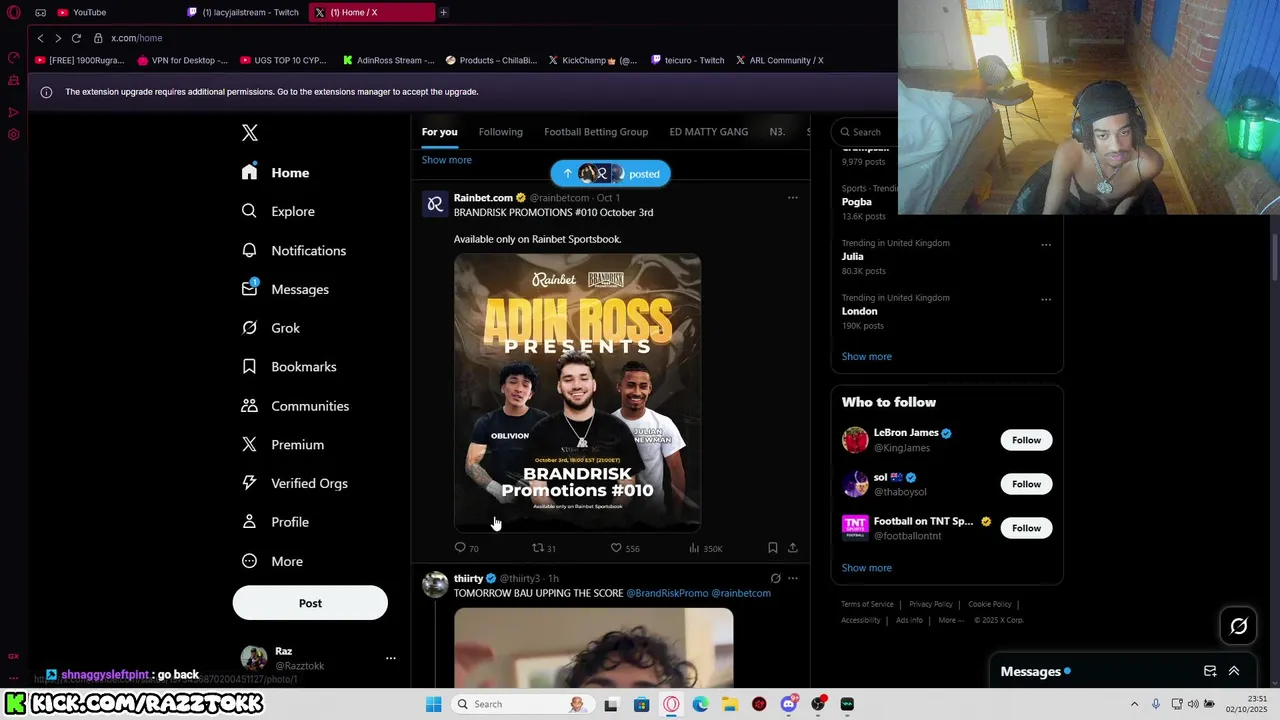Viewport: 1280px width, 720px height.
Task: Open Opera main menu logo
Action: (14, 13)
